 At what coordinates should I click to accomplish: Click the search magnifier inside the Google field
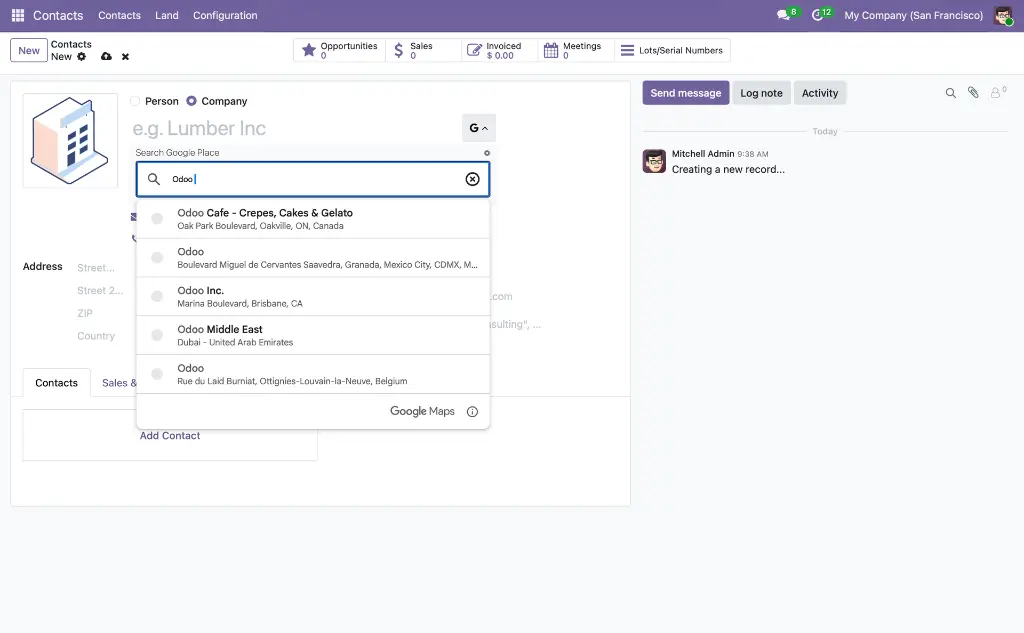click(x=153, y=179)
